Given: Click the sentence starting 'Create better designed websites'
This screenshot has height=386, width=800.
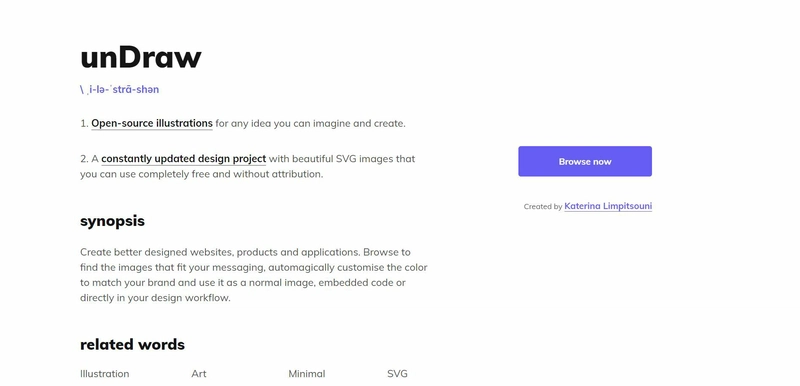Looking at the screenshot, I should coord(220,252).
